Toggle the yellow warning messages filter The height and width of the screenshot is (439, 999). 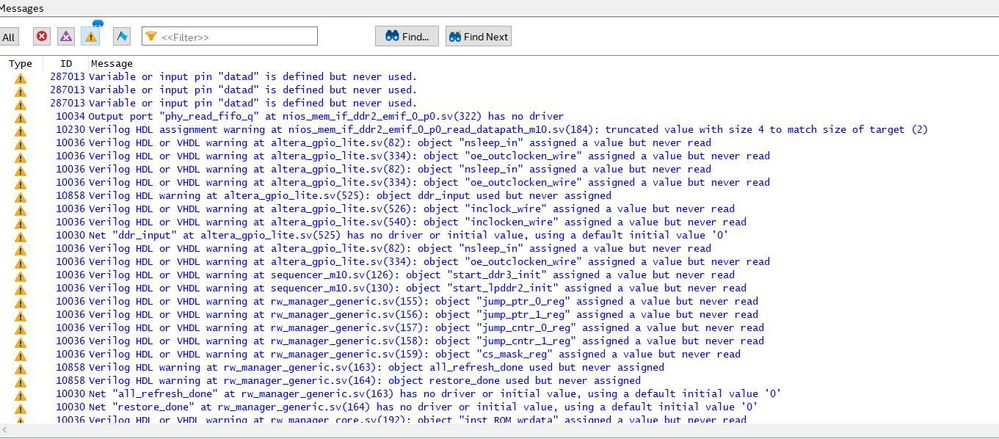tap(91, 36)
